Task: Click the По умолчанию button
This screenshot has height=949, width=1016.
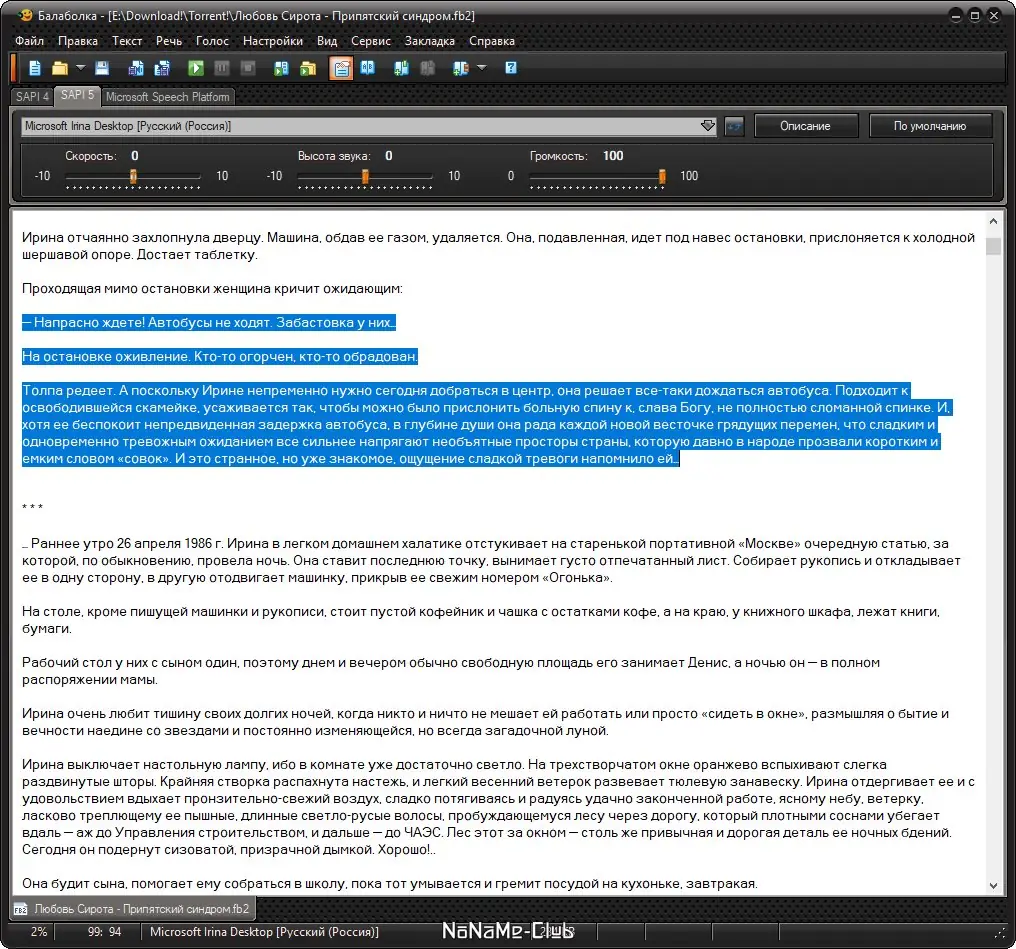Action: pyautogui.click(x=930, y=126)
